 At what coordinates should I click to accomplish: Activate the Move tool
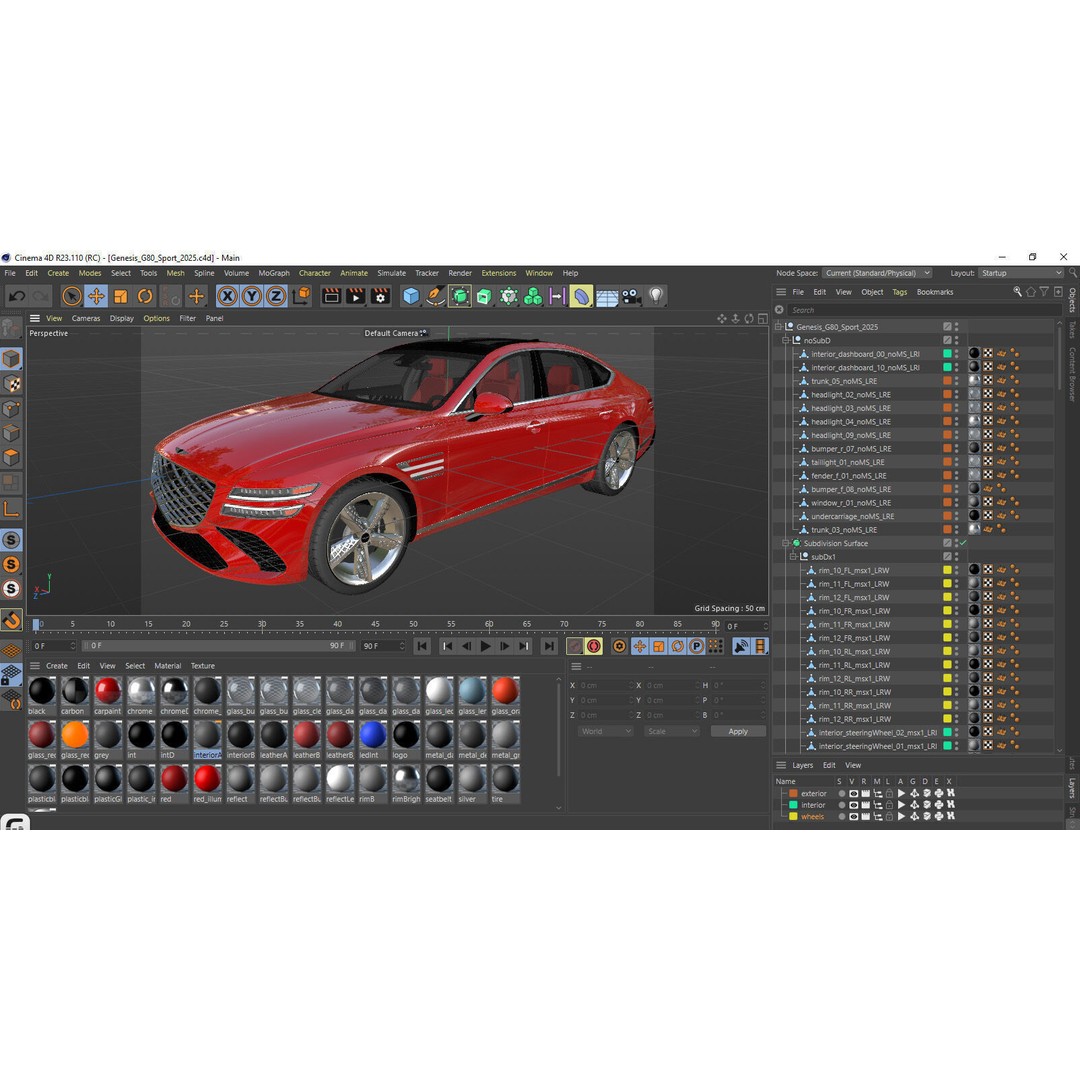(x=96, y=296)
